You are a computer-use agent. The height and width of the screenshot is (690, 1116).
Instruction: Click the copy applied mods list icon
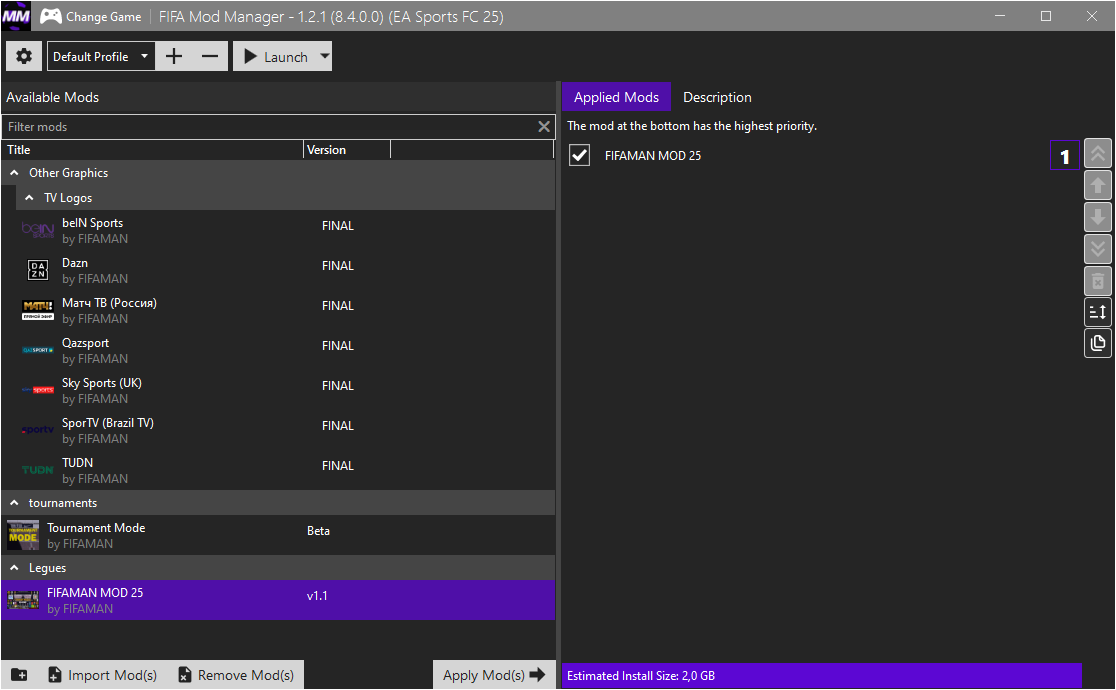click(1097, 343)
